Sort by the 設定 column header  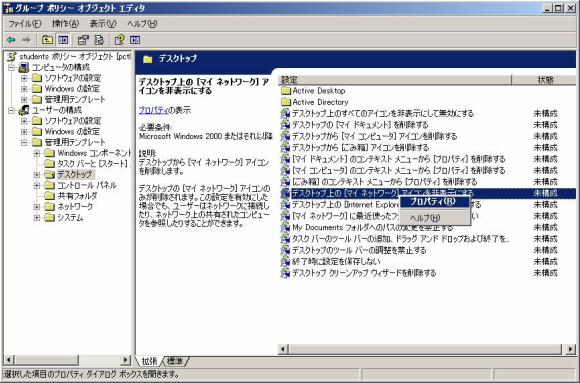coord(395,80)
